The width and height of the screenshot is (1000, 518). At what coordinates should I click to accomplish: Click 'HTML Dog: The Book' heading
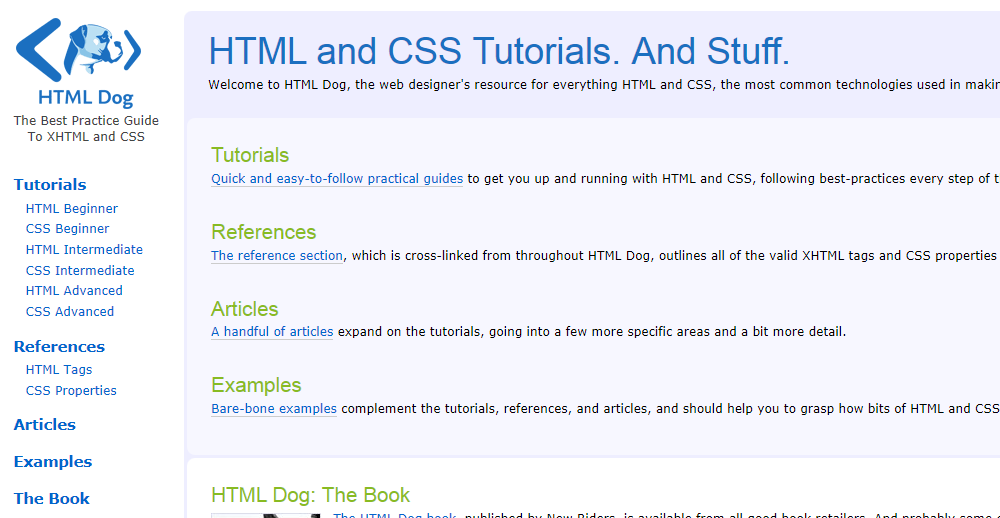click(x=311, y=495)
